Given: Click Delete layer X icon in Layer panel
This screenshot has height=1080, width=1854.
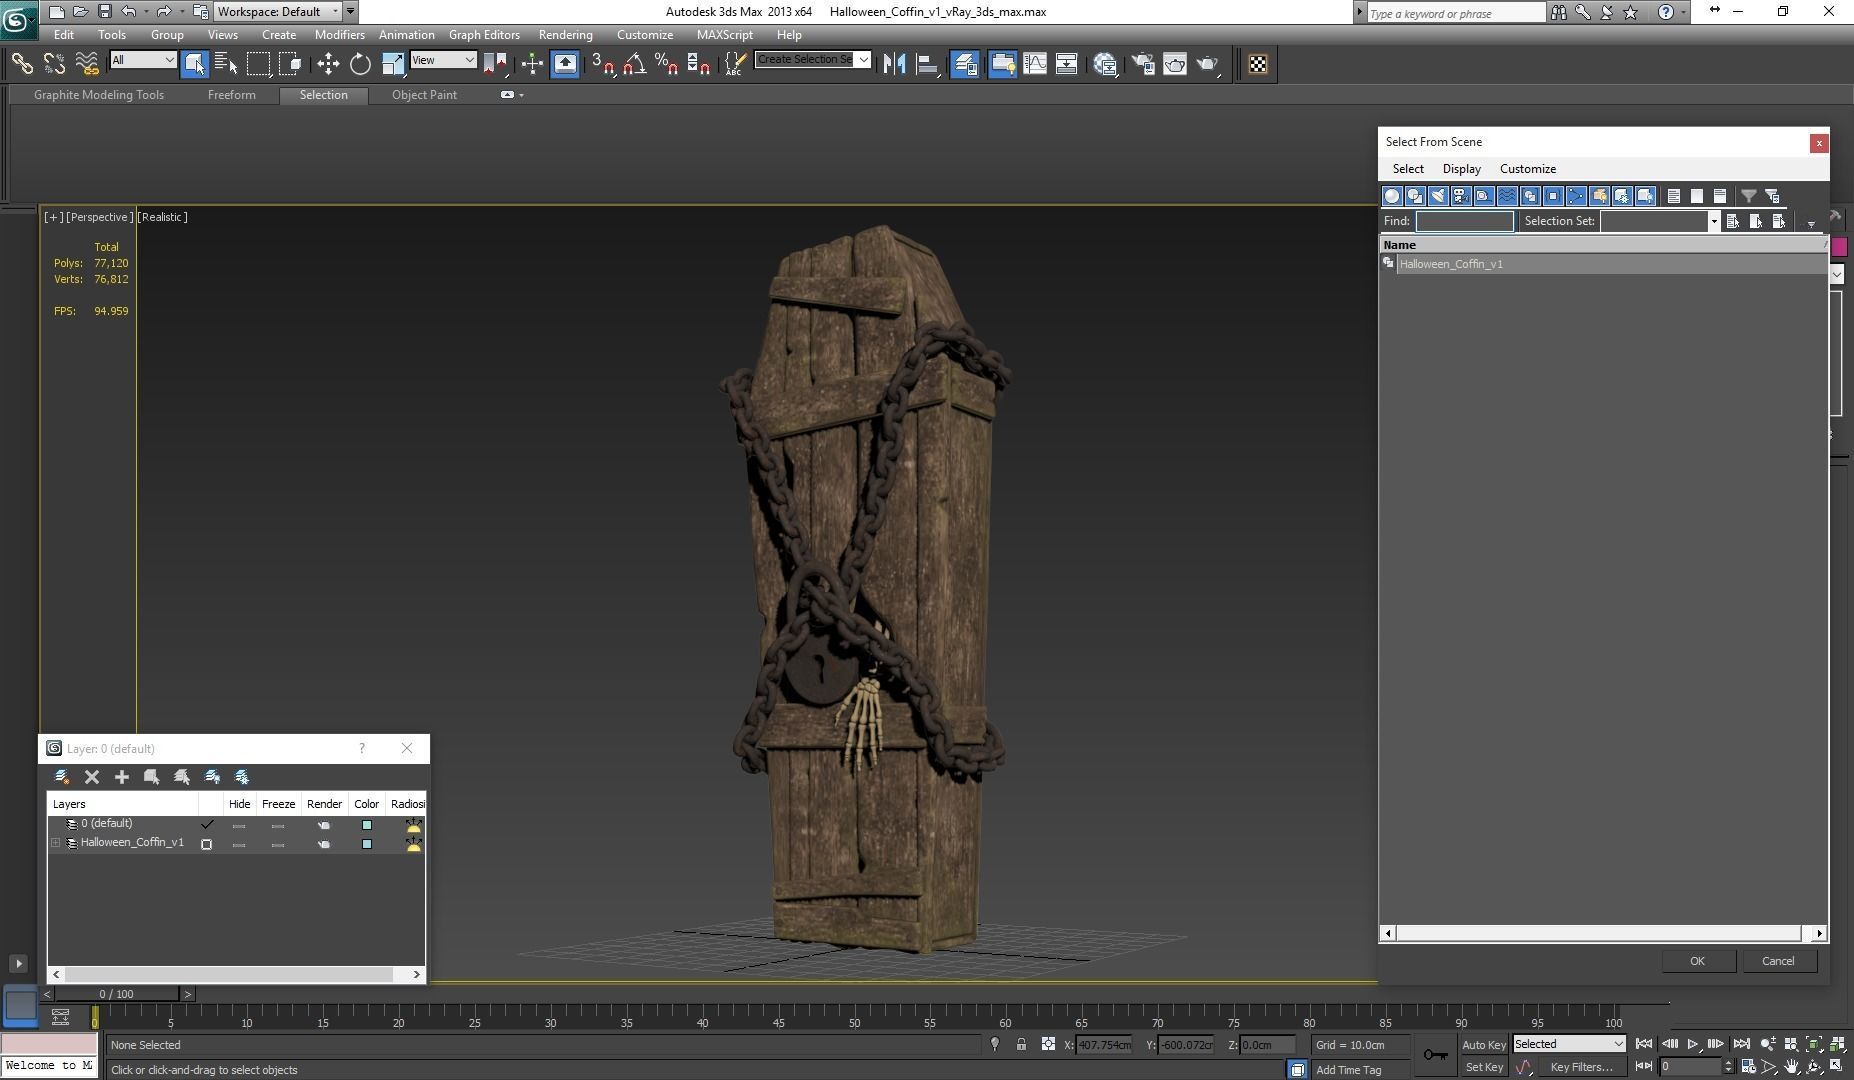Looking at the screenshot, I should tap(92, 777).
